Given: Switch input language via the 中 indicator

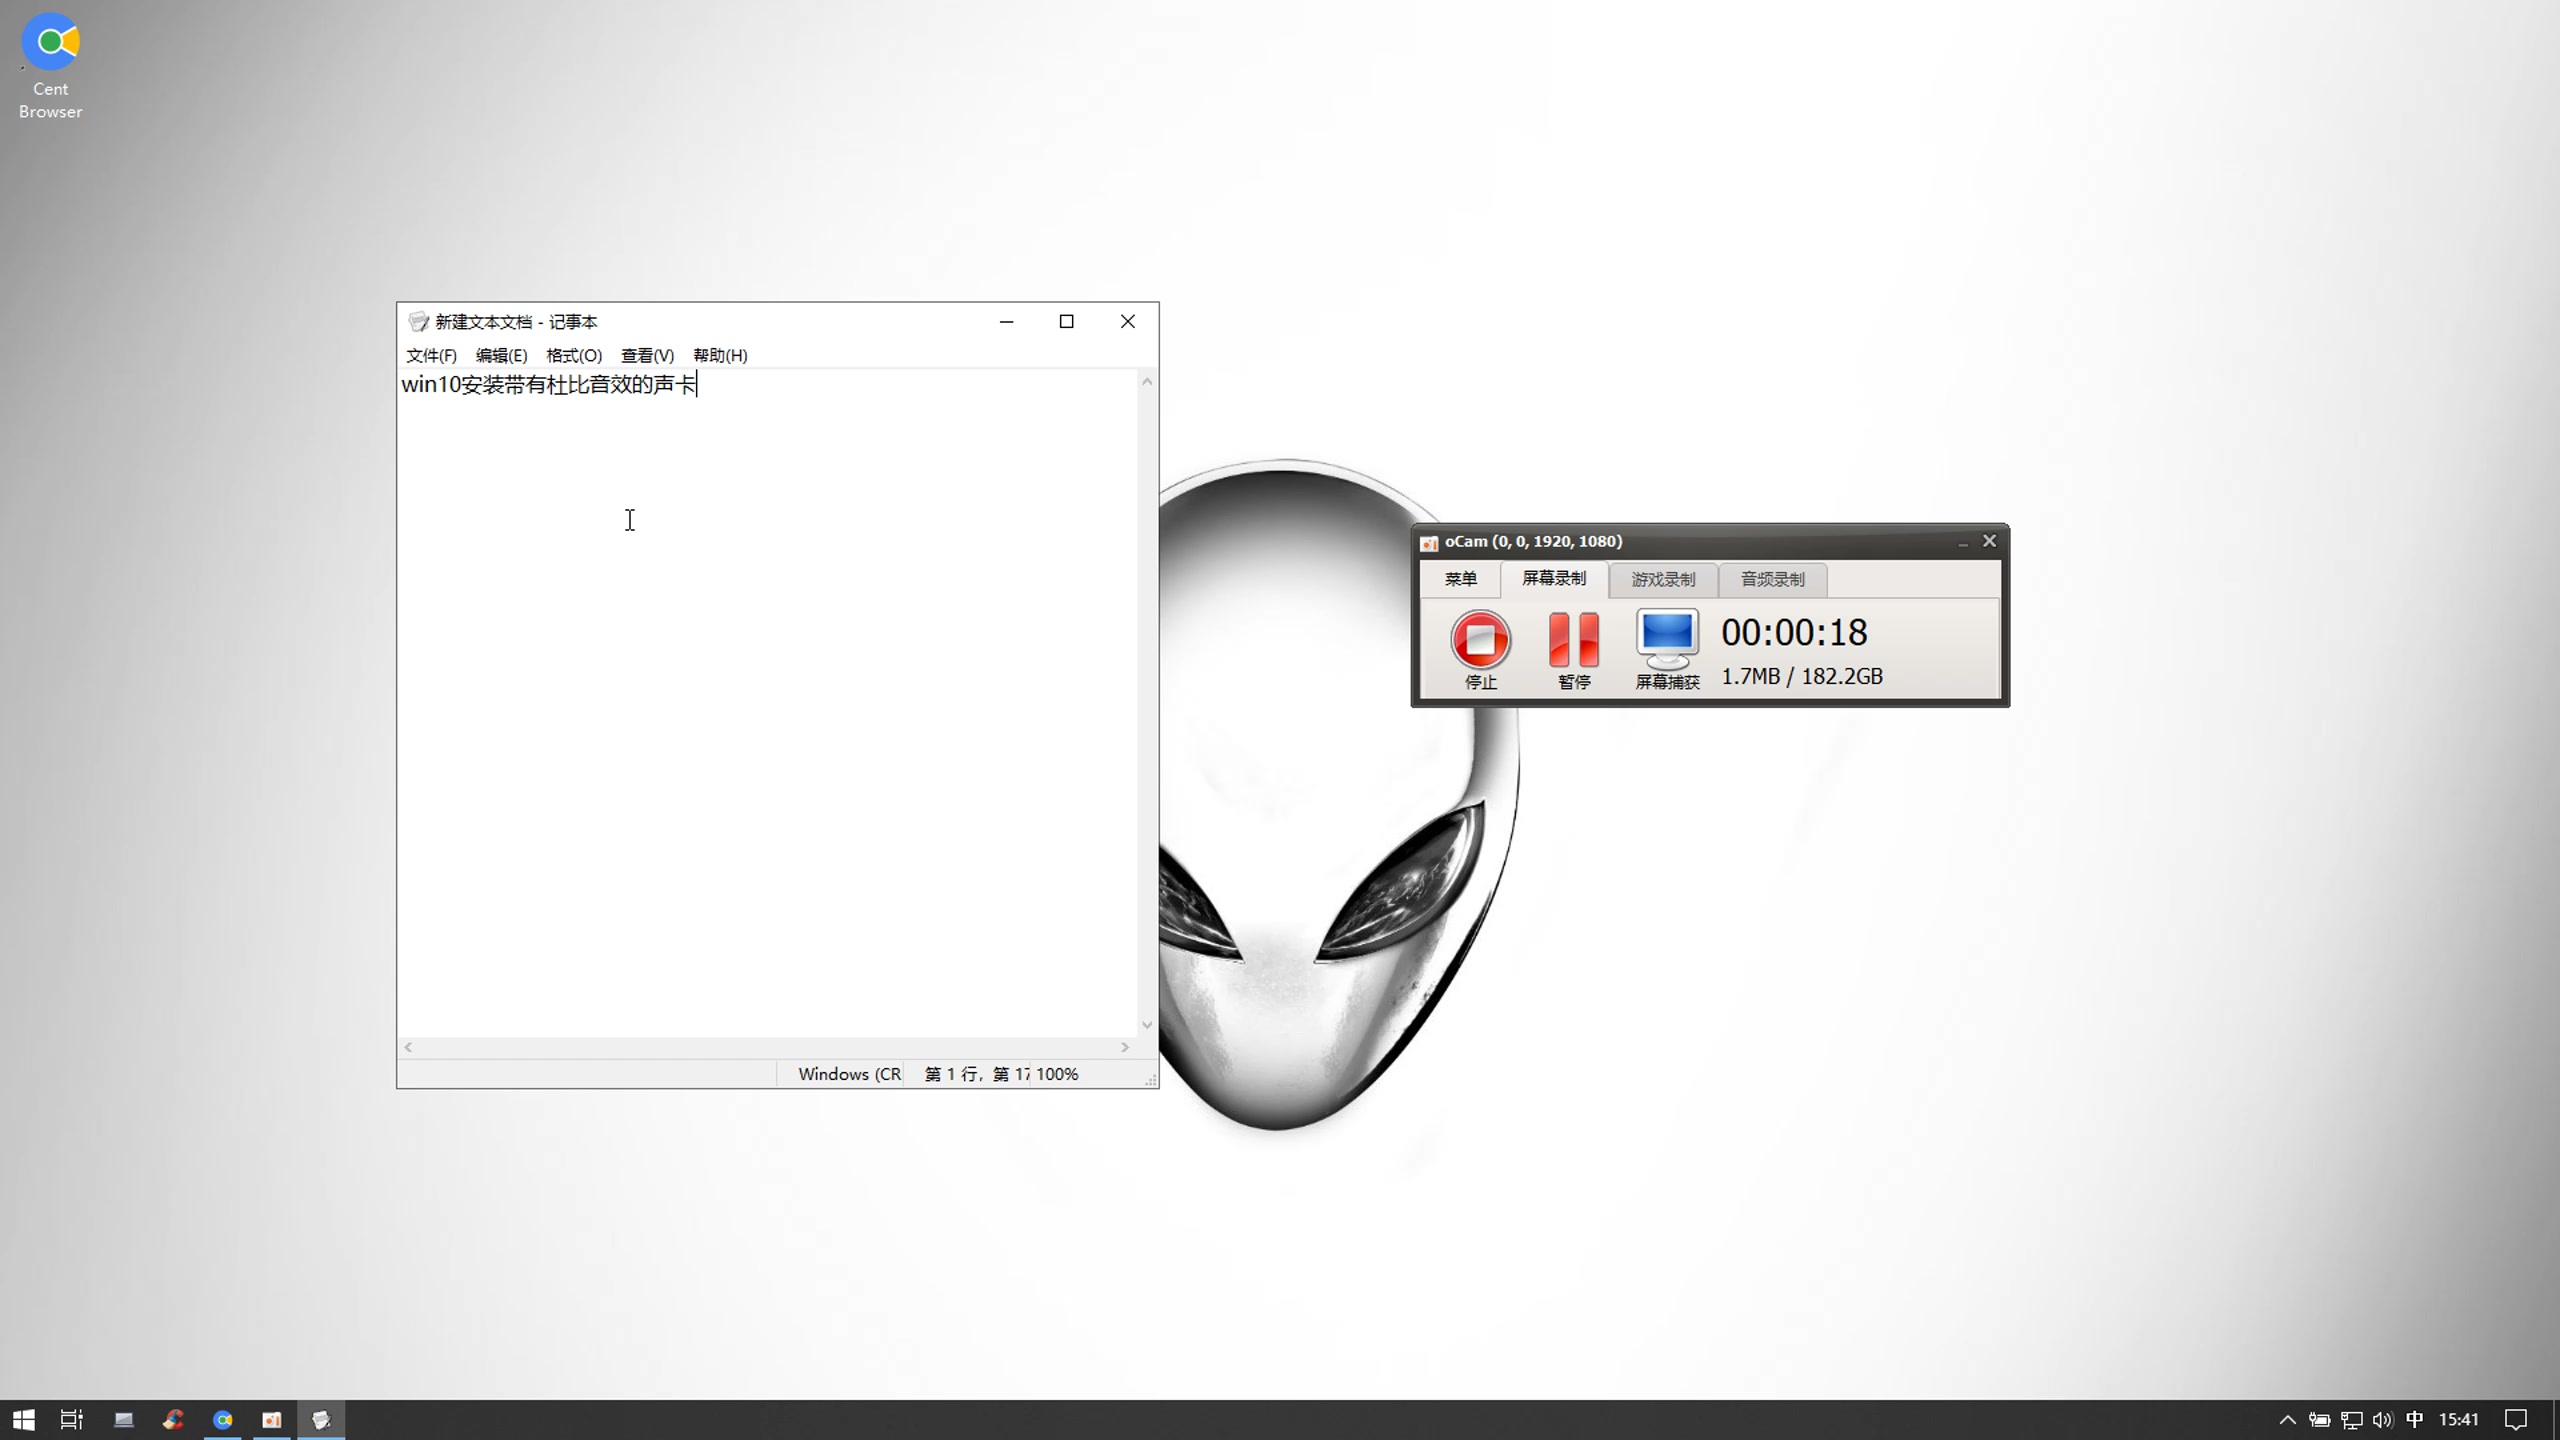Looking at the screenshot, I should tap(2414, 1419).
